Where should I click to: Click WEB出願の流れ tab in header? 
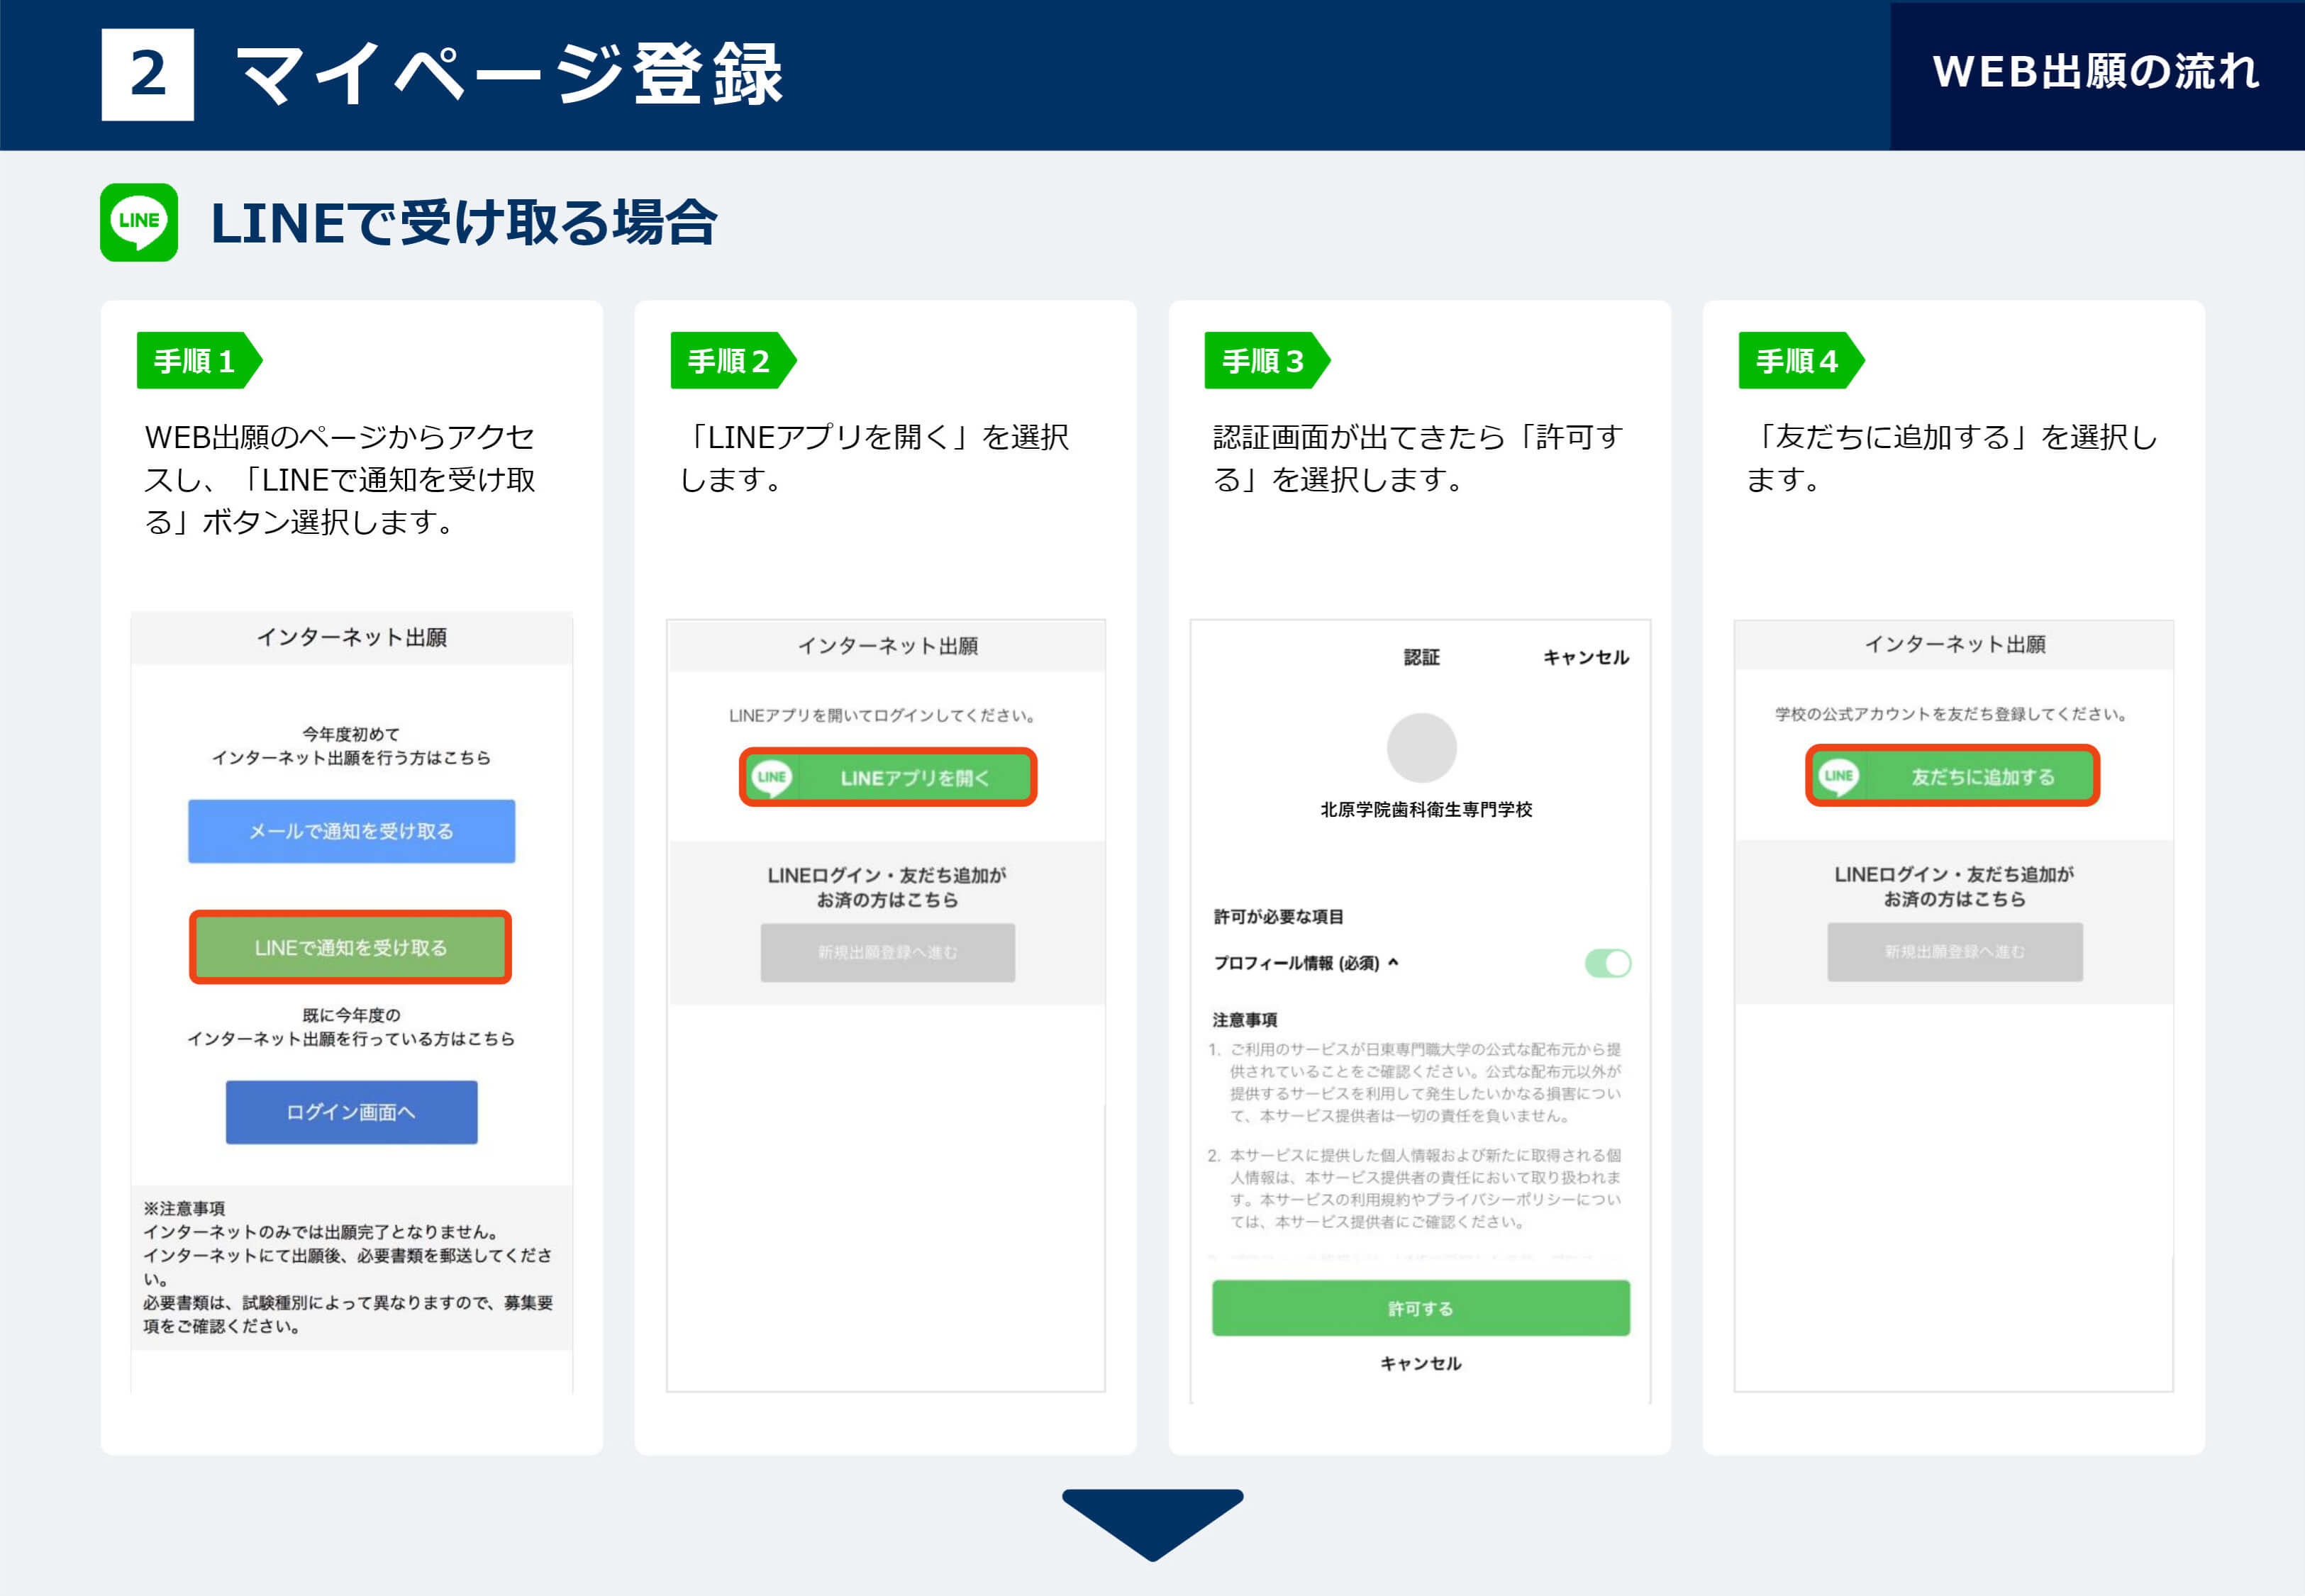(2096, 72)
